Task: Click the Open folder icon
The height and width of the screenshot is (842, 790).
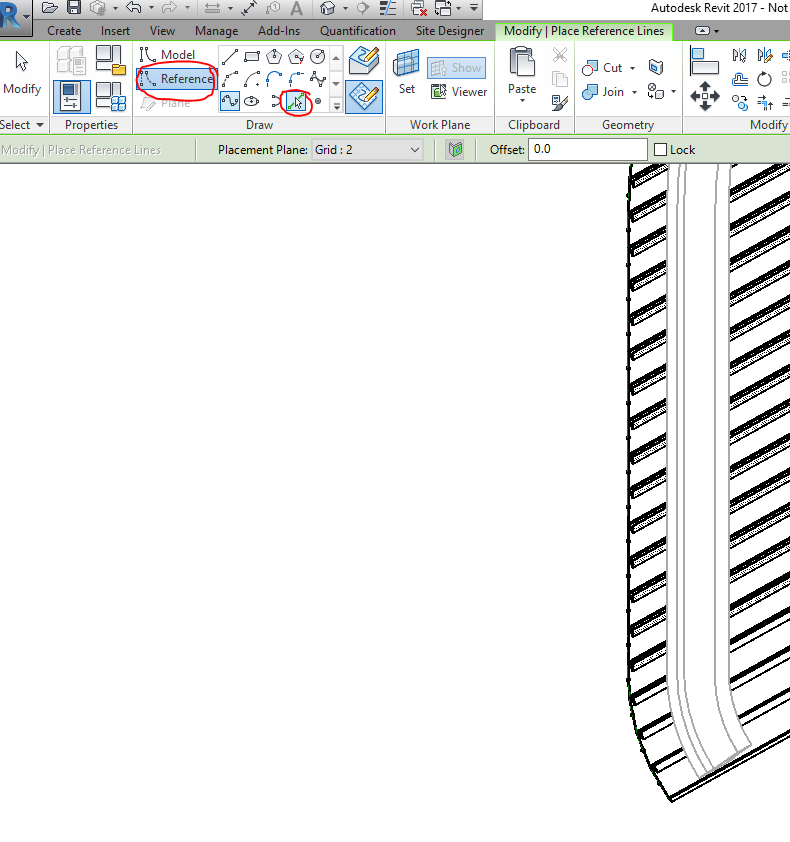Action: 49,8
